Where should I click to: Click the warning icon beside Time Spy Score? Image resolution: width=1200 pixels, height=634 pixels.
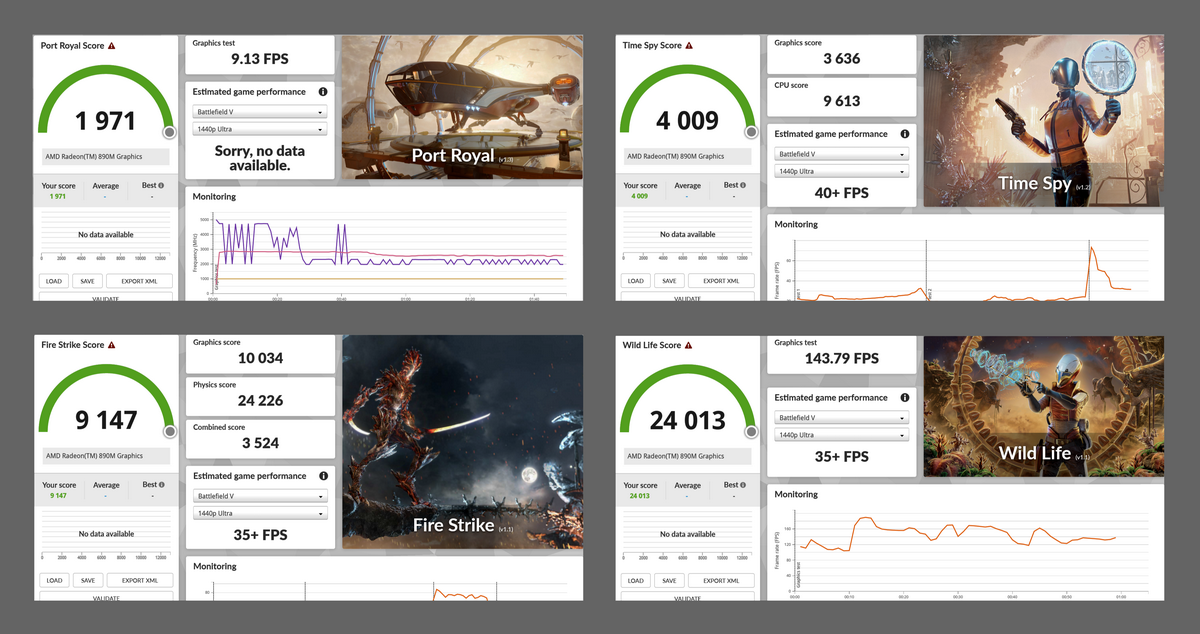click(x=690, y=45)
